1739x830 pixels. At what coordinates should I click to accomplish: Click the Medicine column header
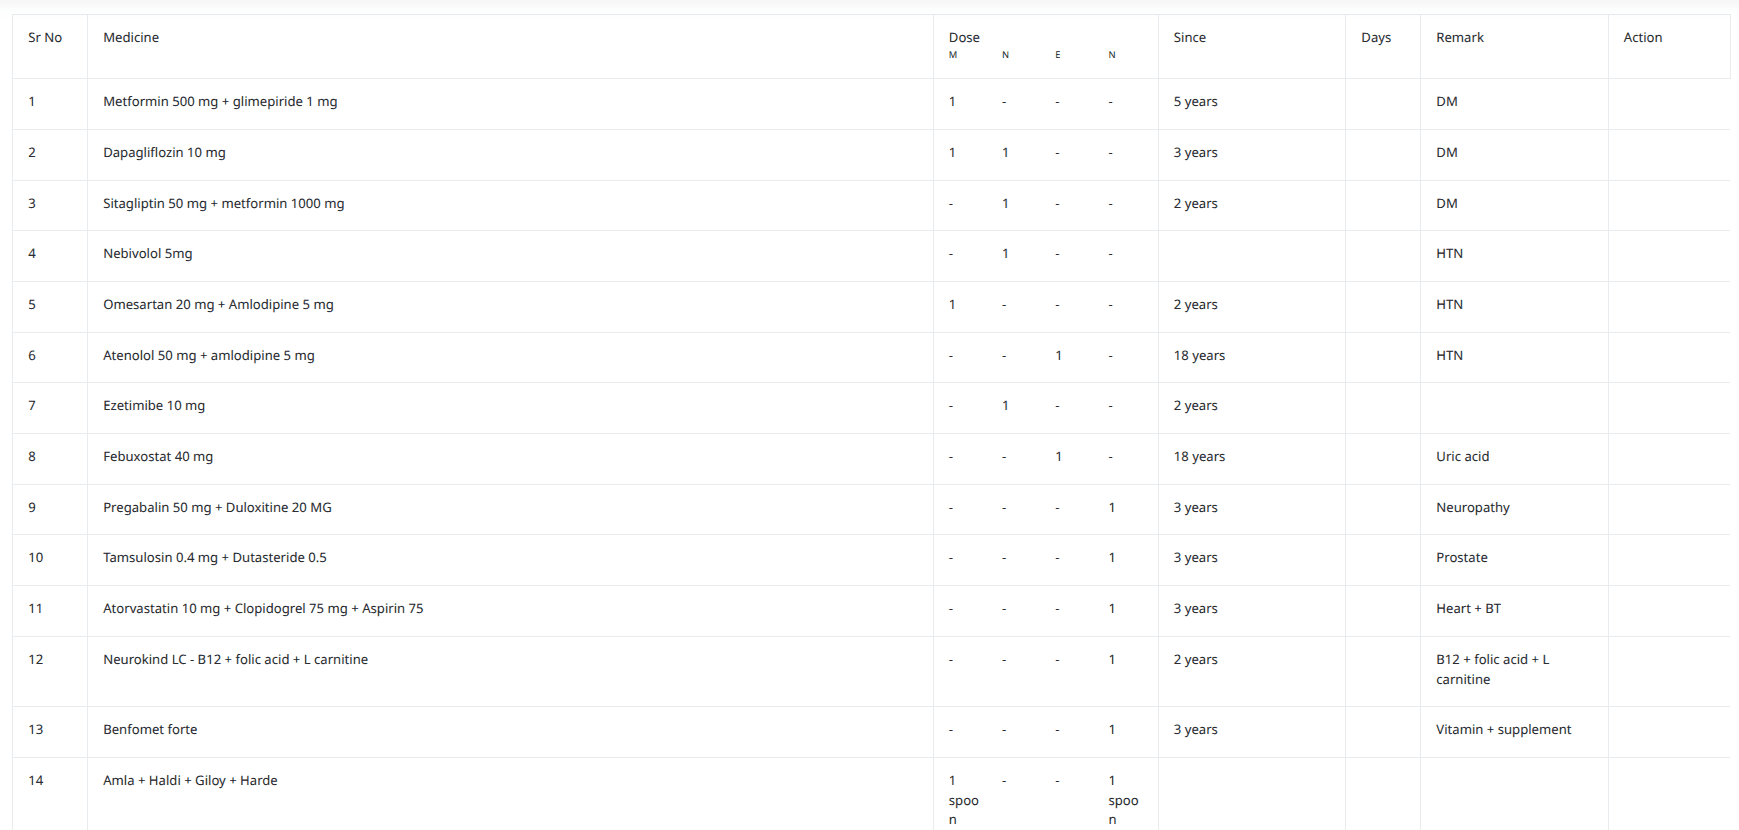(x=131, y=38)
